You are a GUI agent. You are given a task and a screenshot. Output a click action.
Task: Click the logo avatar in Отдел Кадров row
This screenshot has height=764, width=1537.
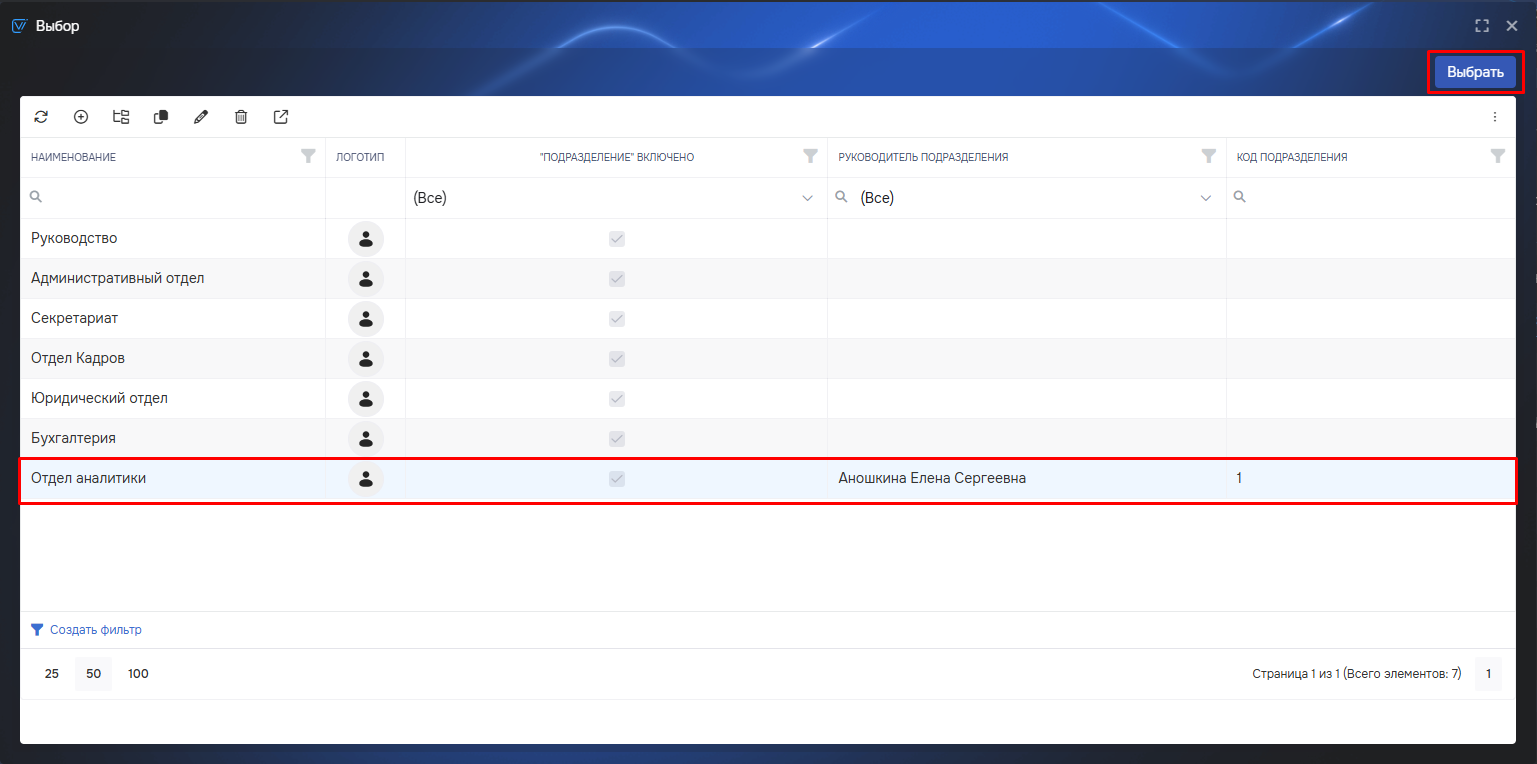pyautogui.click(x=366, y=359)
